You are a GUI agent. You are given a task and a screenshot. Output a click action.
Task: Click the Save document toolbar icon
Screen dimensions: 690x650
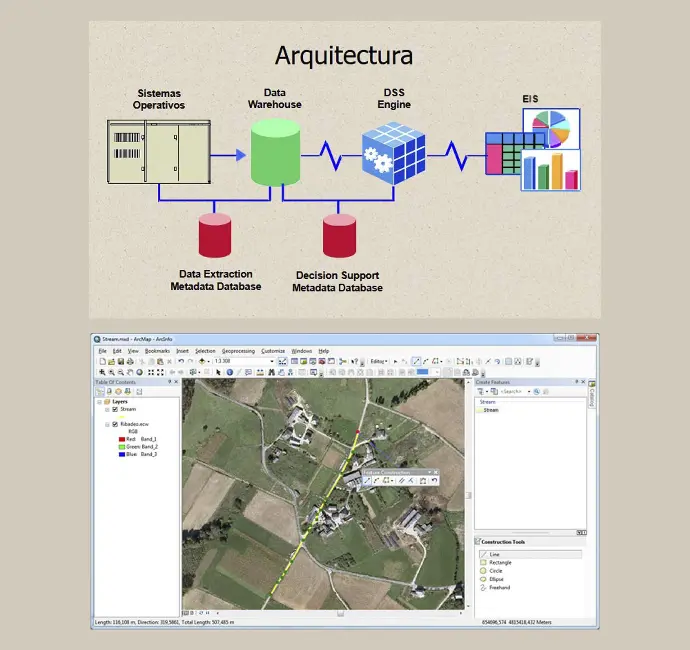pos(119,361)
